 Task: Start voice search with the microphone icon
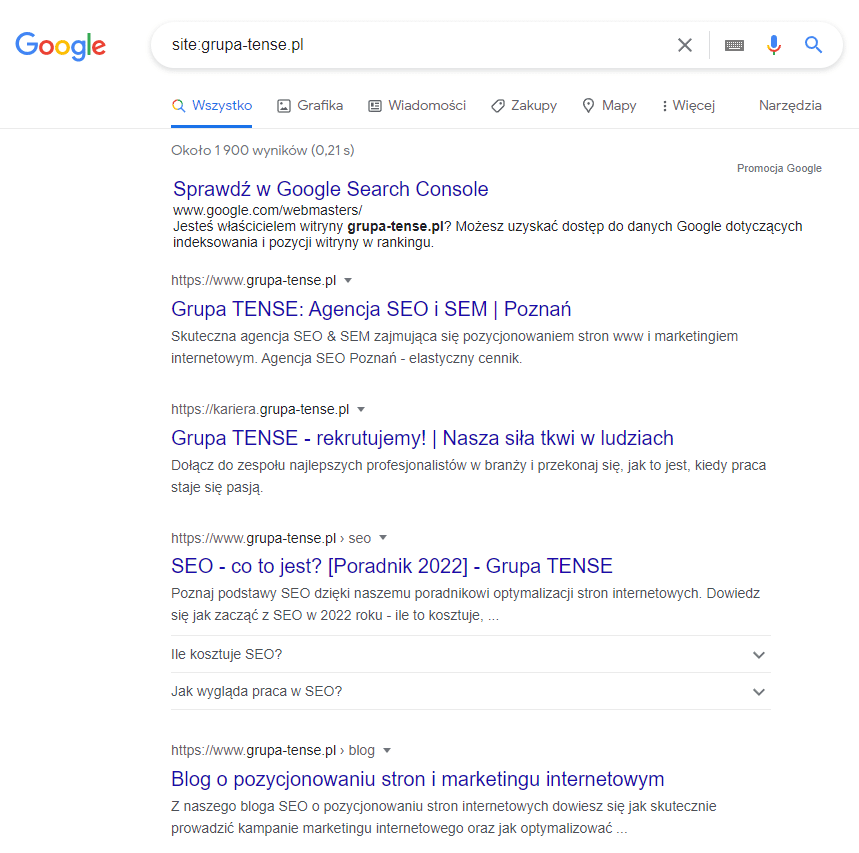[x=774, y=45]
